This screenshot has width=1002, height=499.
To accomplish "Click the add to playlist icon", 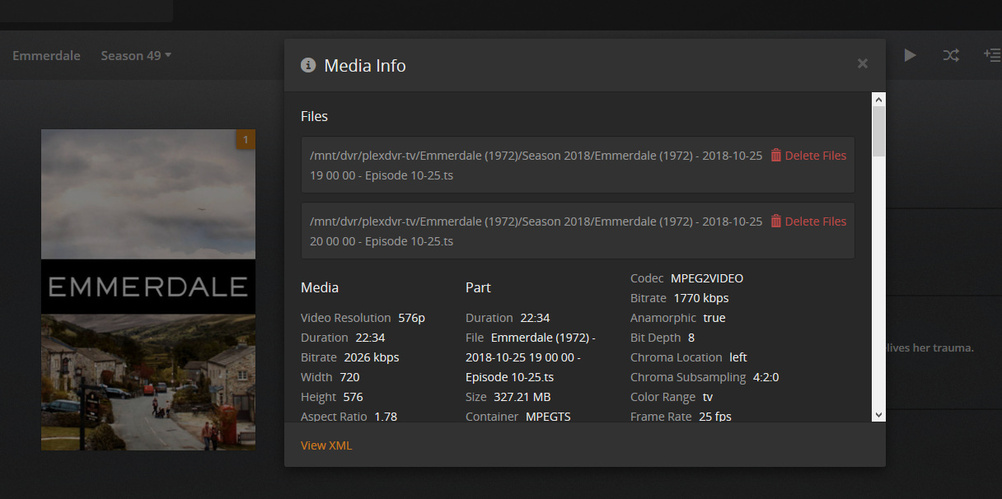I will pyautogui.click(x=992, y=56).
